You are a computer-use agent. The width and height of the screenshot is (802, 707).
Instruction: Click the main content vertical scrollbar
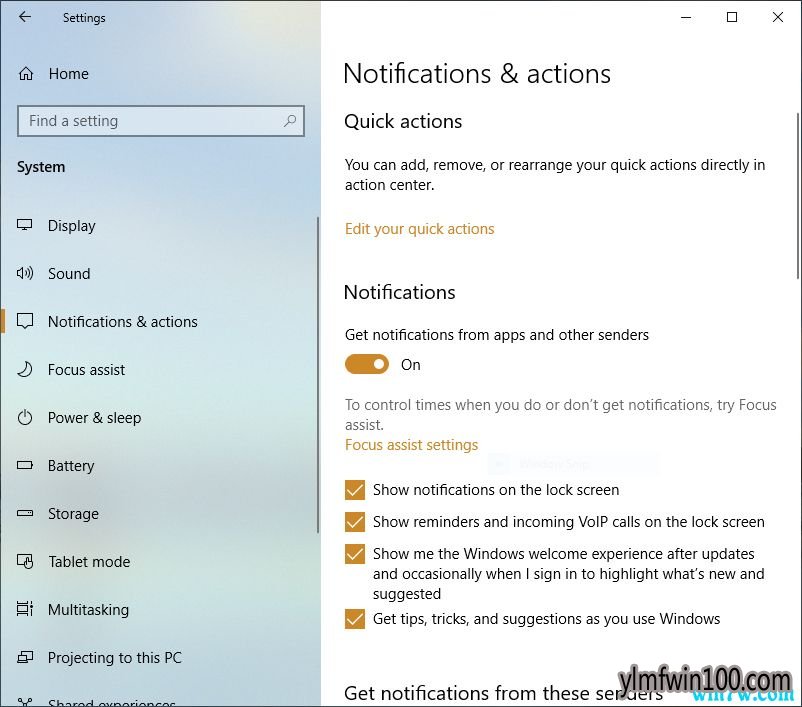pos(798,196)
